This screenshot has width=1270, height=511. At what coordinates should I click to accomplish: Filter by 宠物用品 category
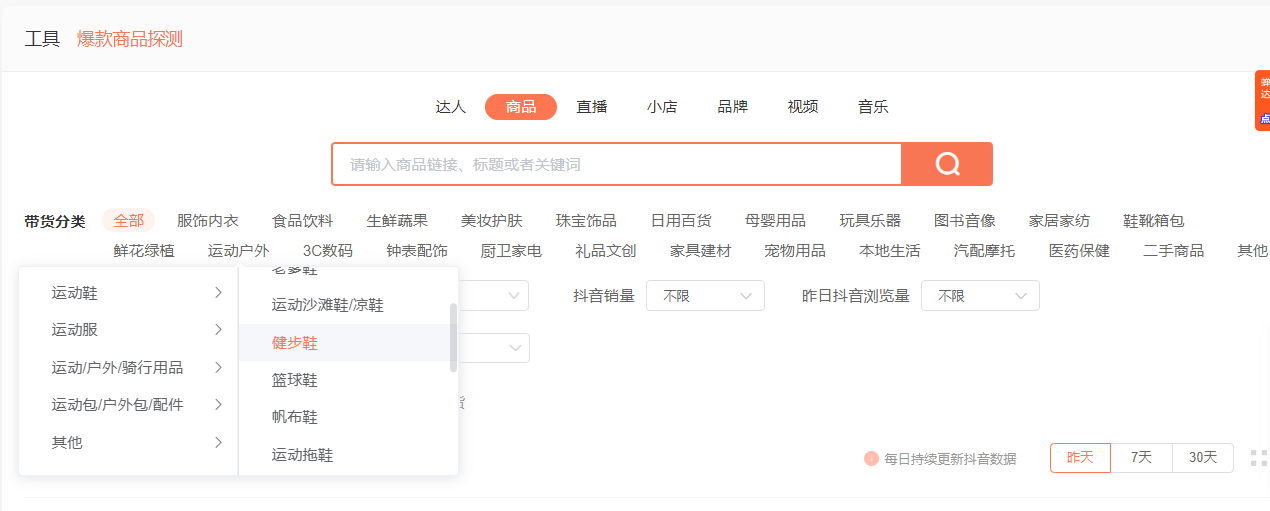(x=795, y=251)
